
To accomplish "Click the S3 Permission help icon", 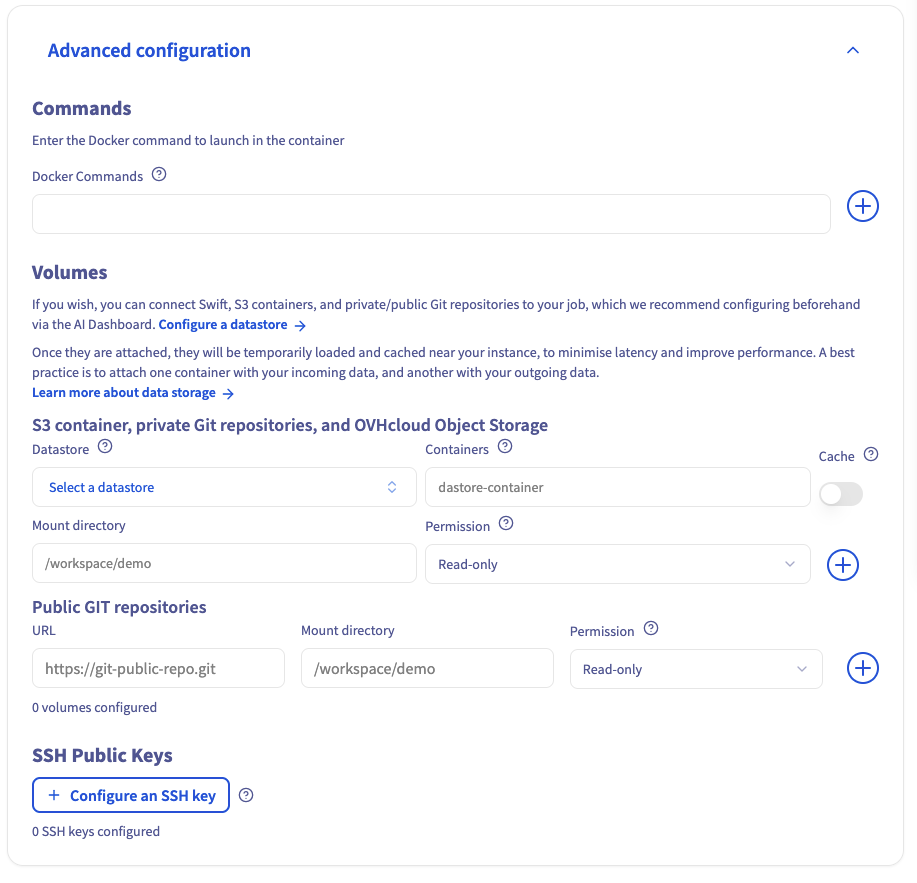I will (506, 524).
